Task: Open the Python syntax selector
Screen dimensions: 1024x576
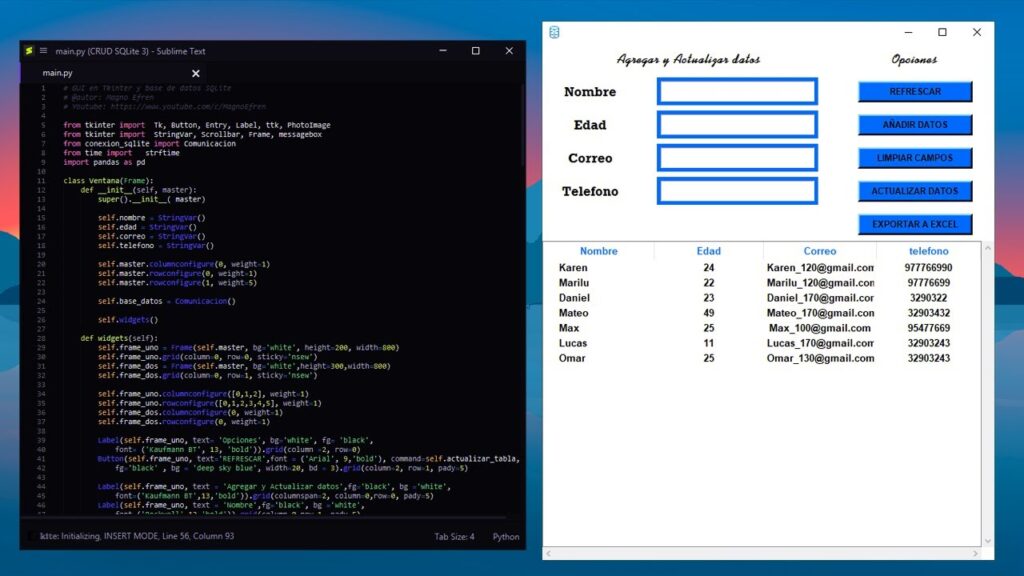Action: tap(506, 537)
